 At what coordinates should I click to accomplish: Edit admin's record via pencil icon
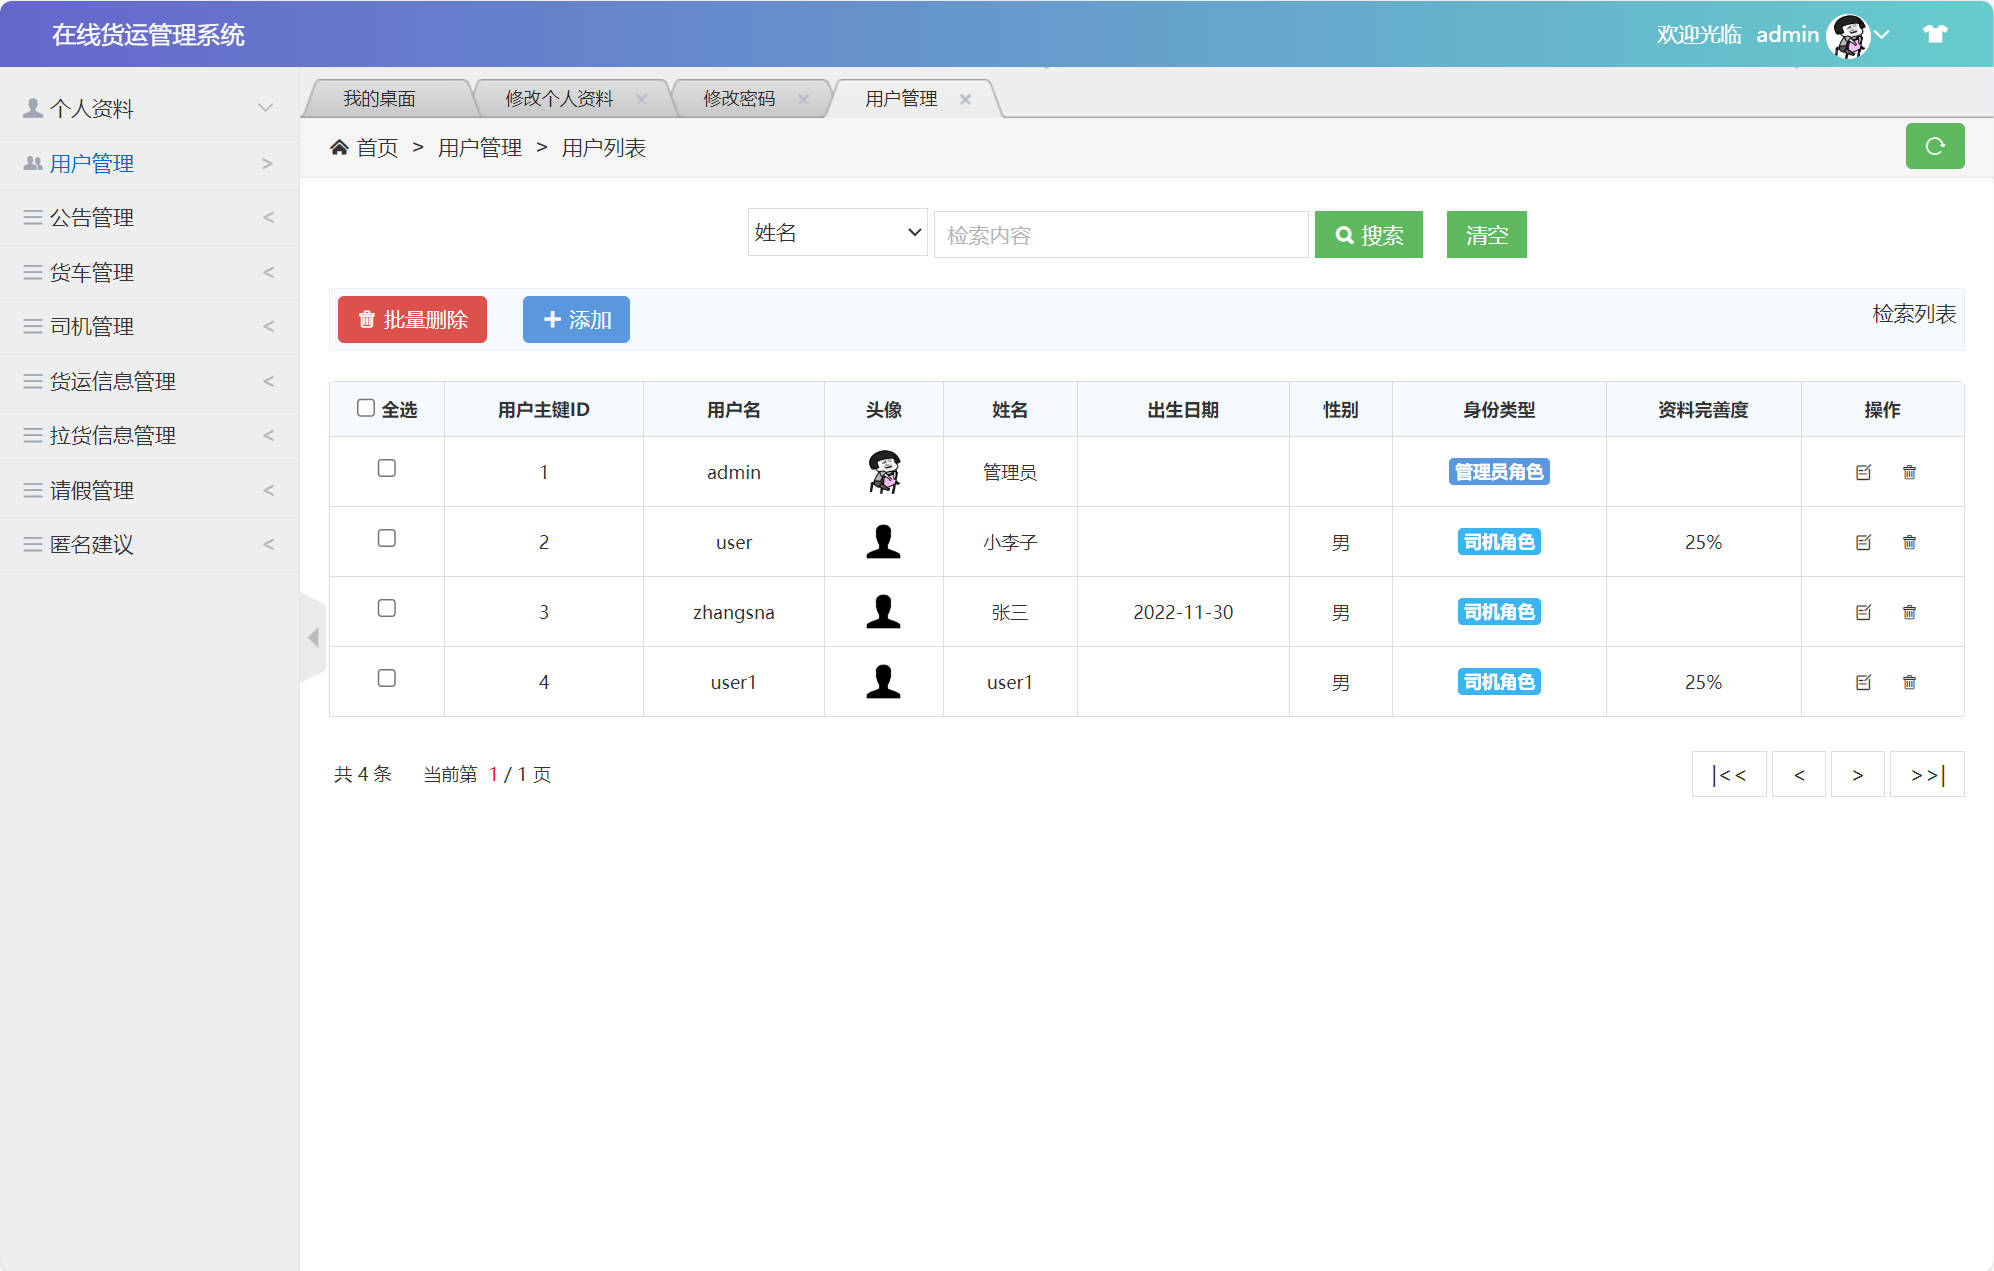click(1862, 472)
